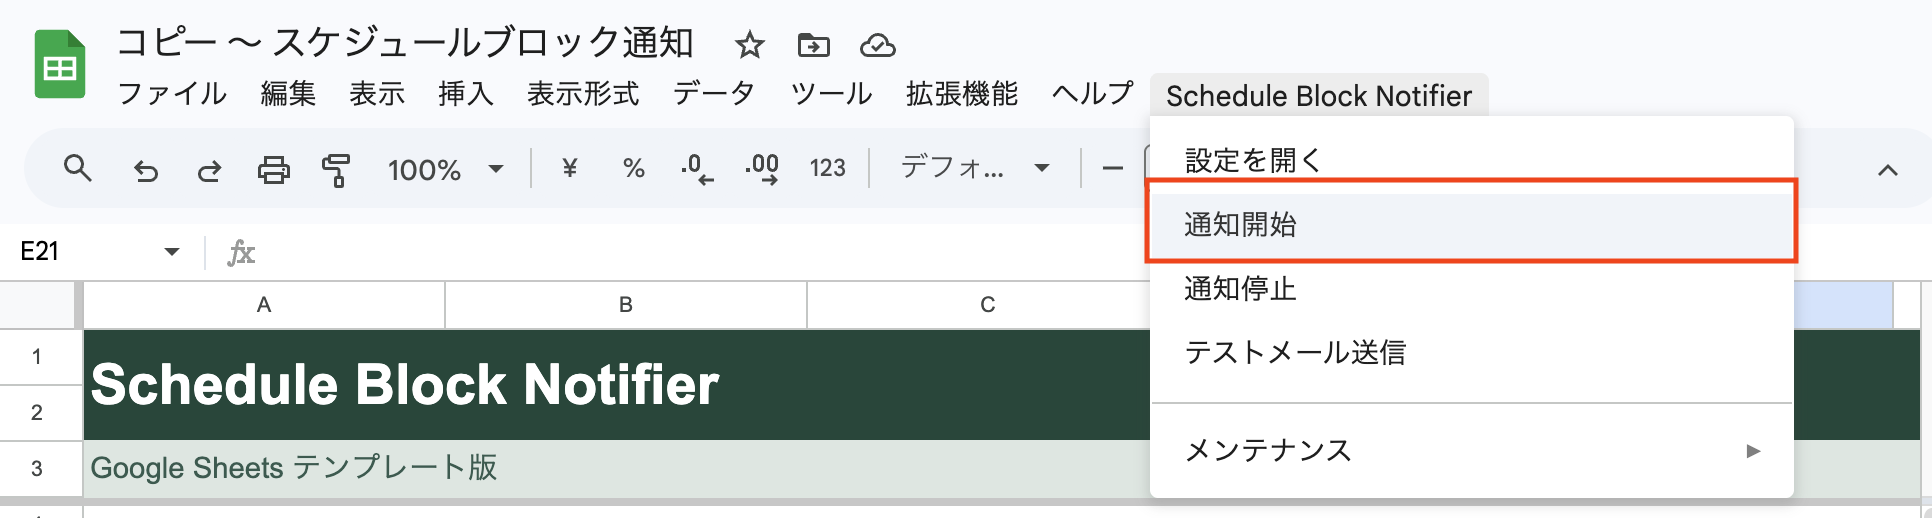Click the print icon

[273, 170]
